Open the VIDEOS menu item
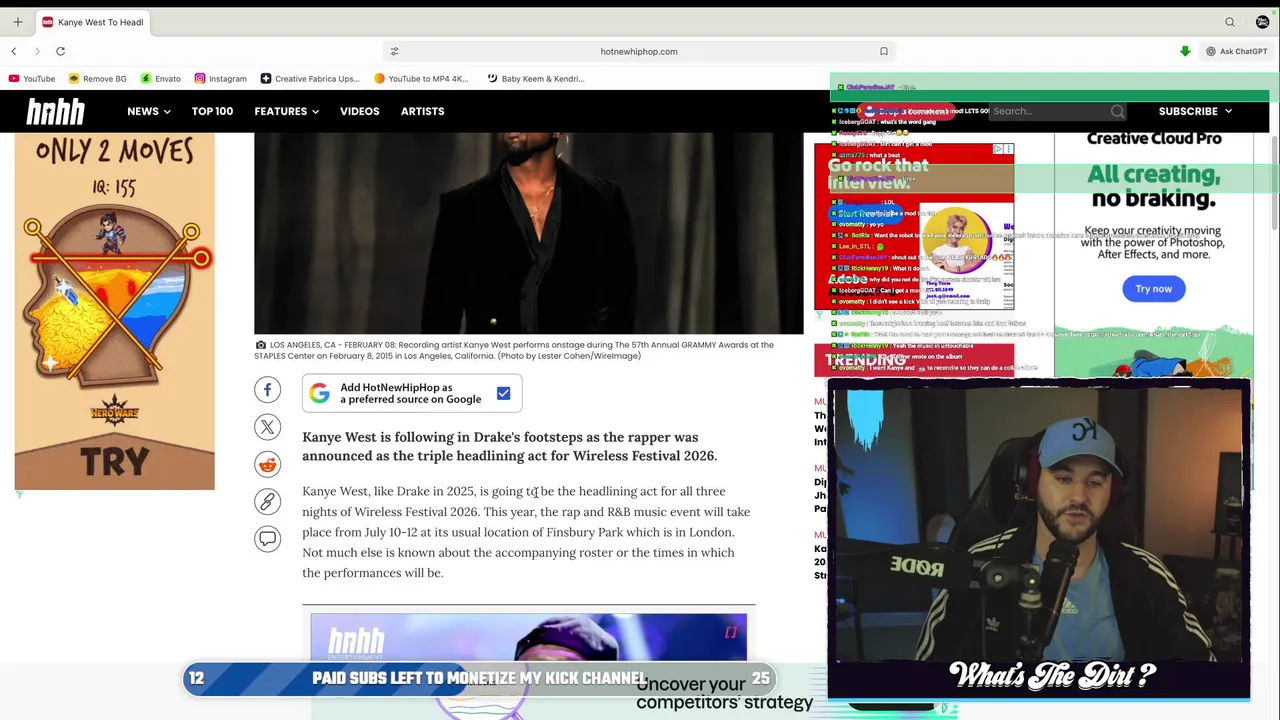This screenshot has height=720, width=1280. coord(360,111)
